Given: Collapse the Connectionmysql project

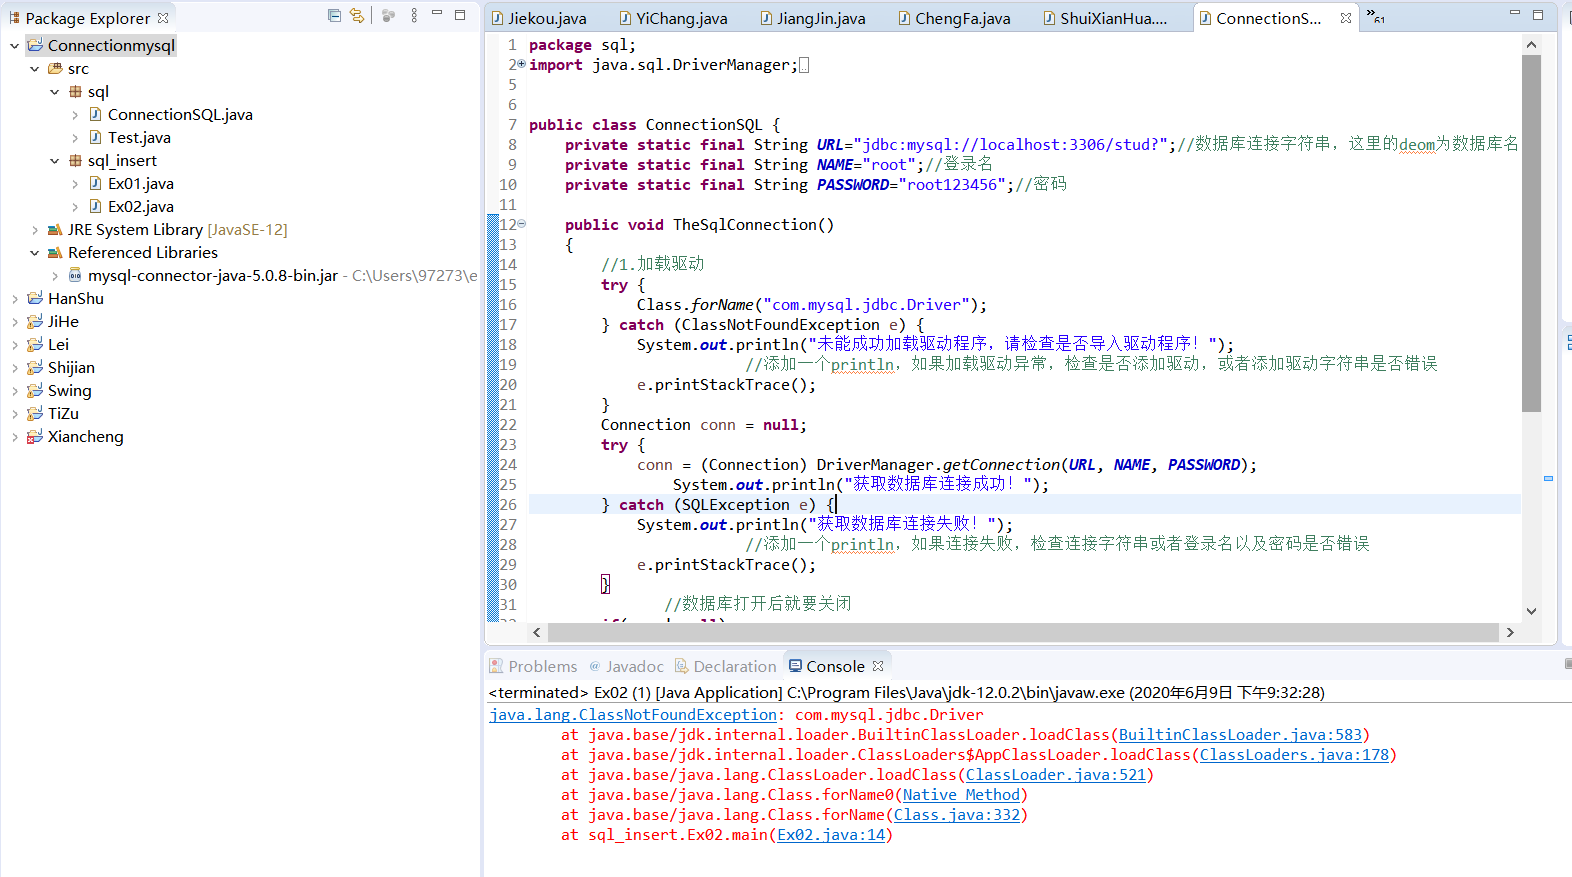Looking at the screenshot, I should (14, 45).
